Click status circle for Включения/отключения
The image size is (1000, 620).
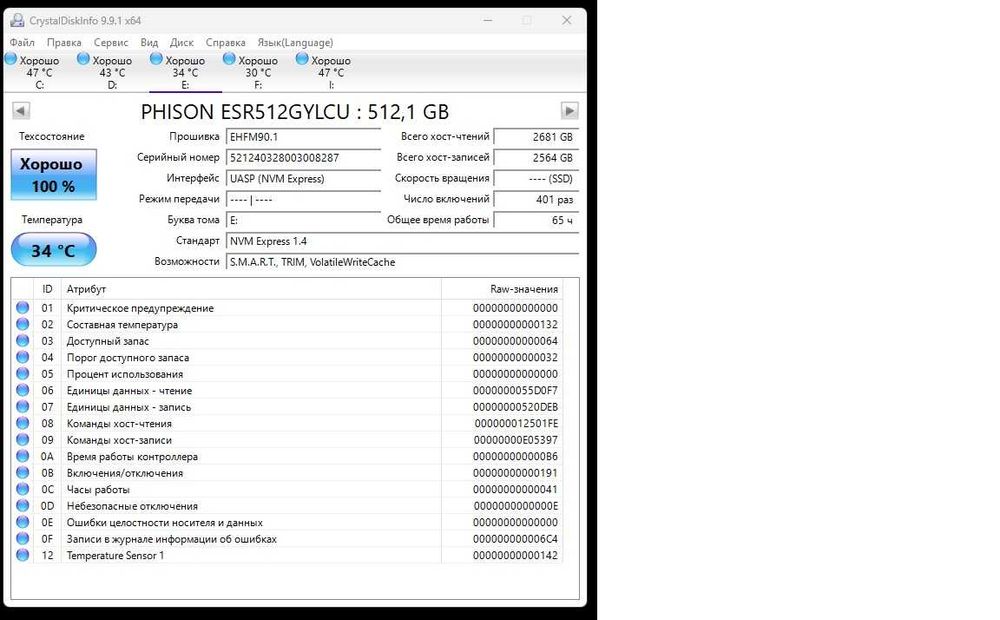(22, 473)
